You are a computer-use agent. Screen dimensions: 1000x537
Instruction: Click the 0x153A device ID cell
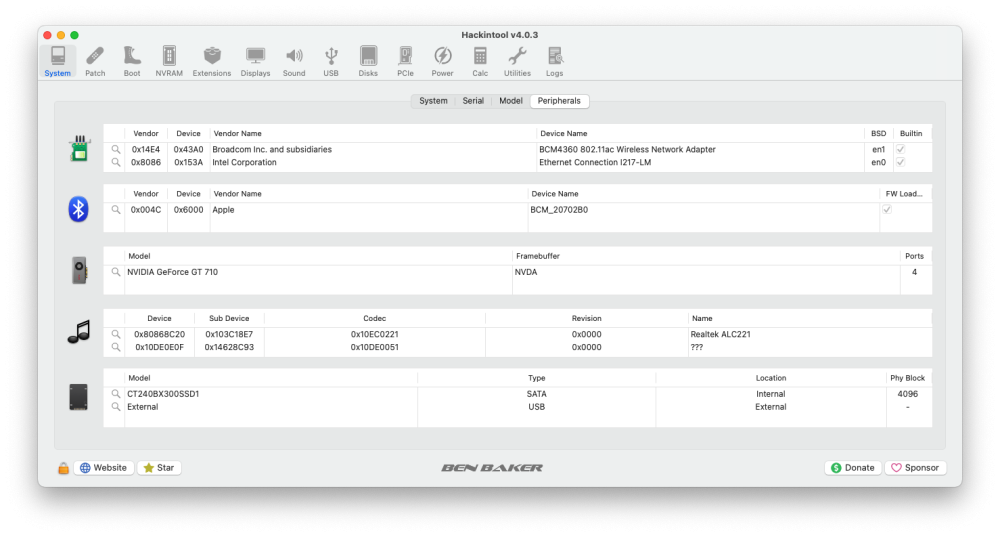click(x=188, y=162)
